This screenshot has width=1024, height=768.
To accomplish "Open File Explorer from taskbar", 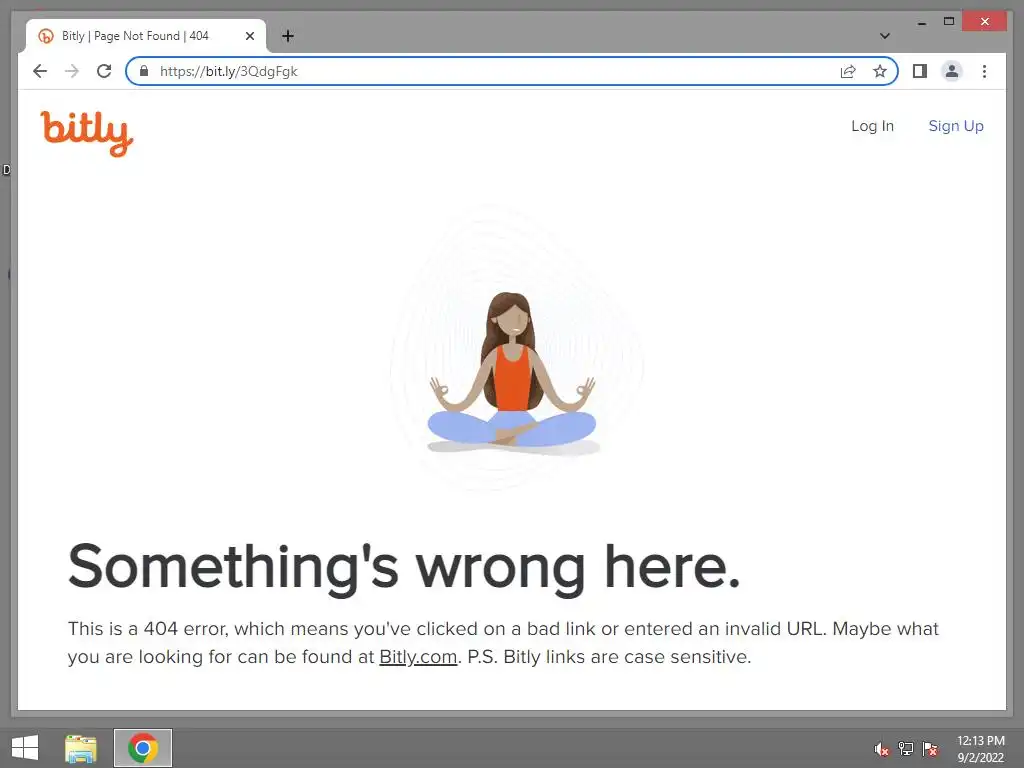I will (81, 748).
